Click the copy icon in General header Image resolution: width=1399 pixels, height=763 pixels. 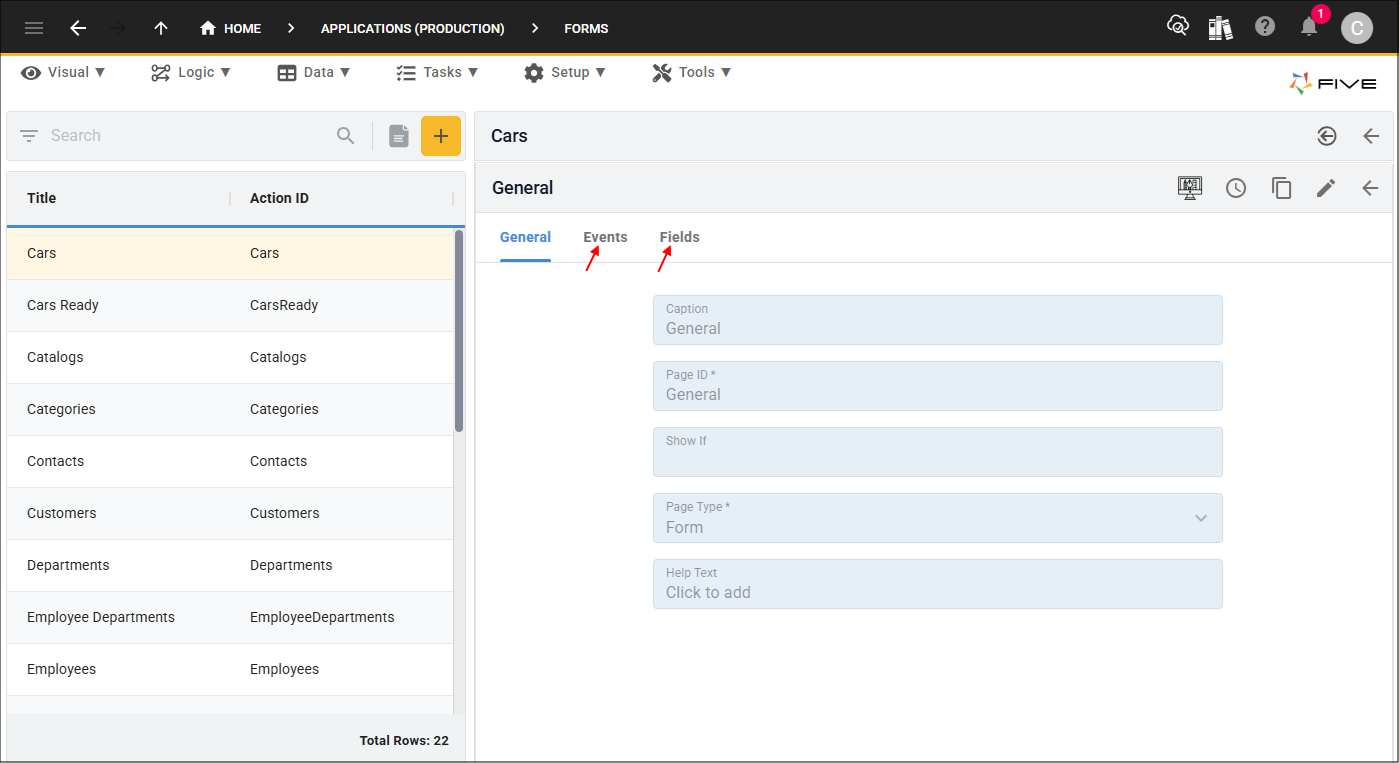coord(1281,188)
